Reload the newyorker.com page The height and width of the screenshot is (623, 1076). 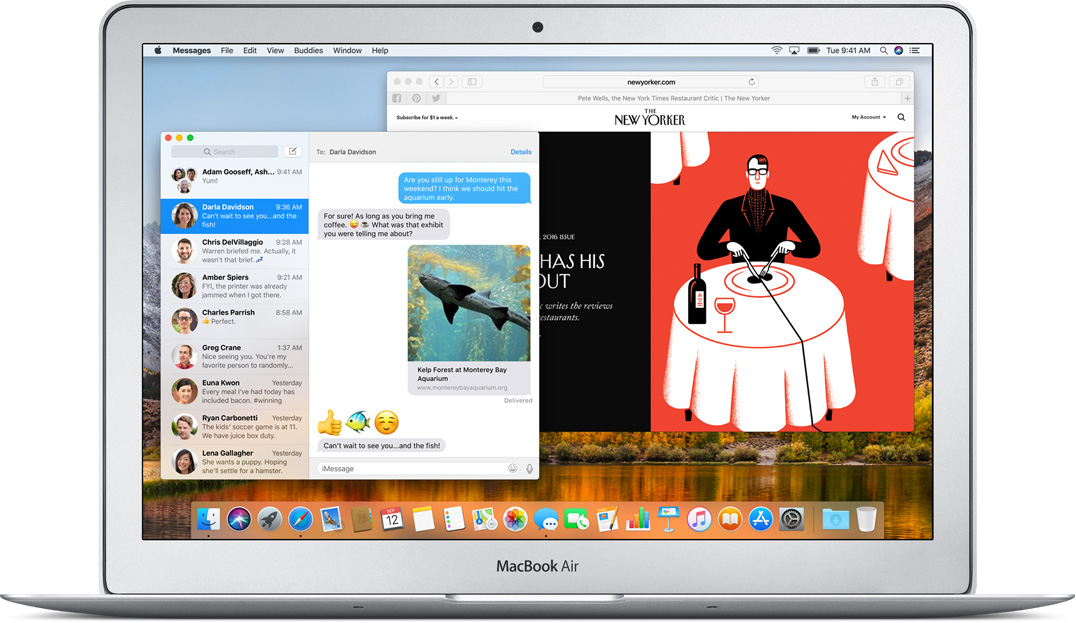click(x=752, y=82)
